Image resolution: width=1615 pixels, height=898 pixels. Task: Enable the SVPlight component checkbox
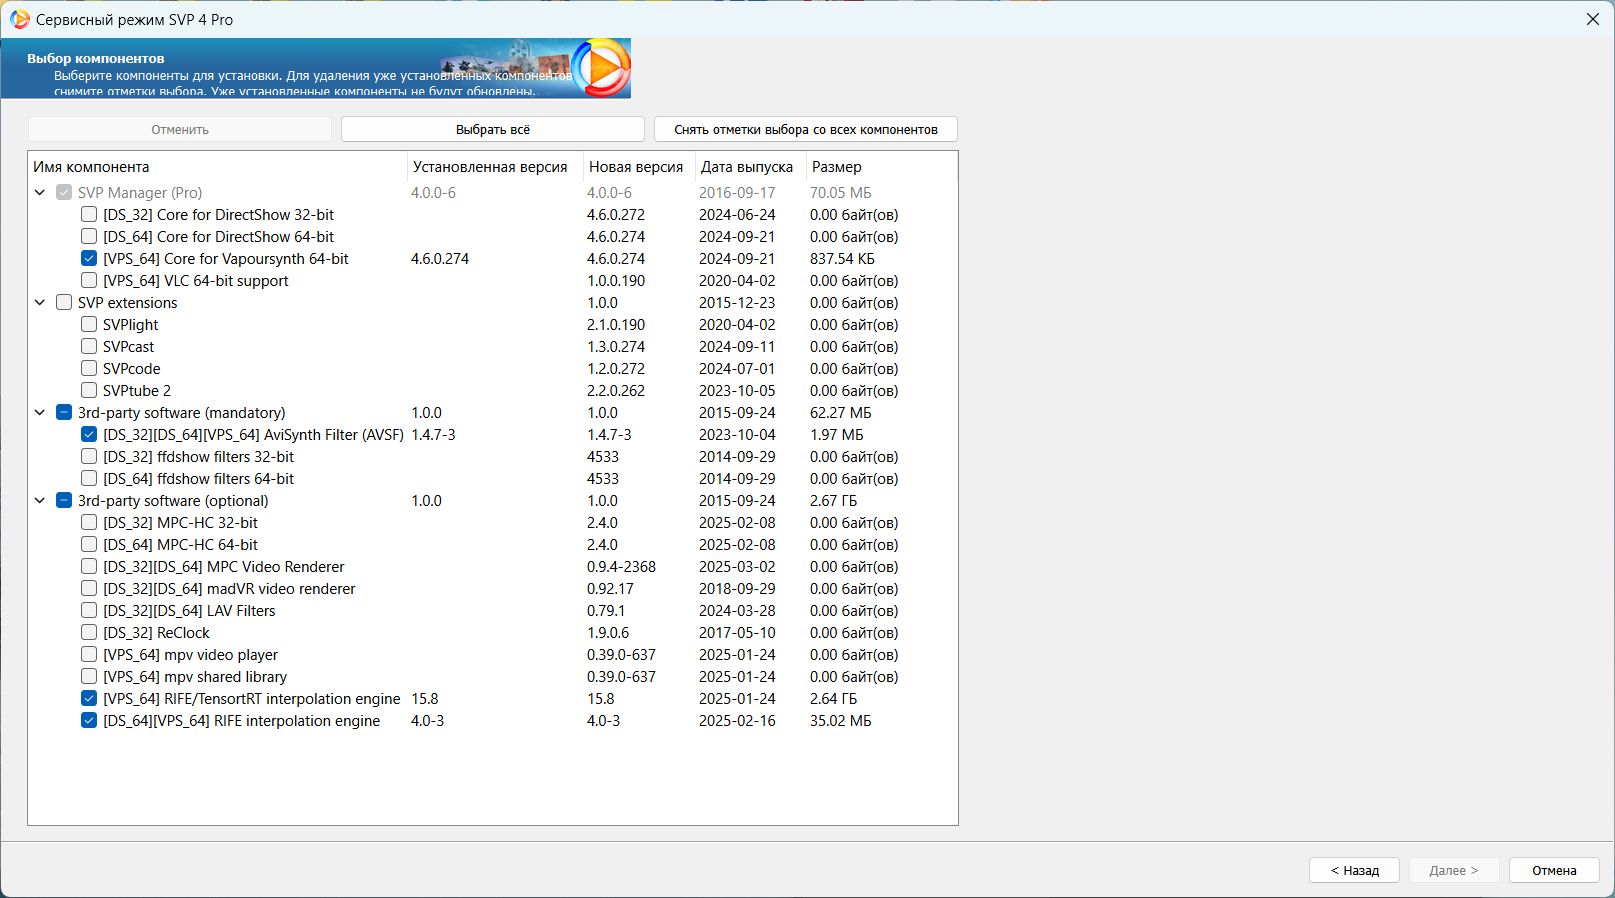pyautogui.click(x=89, y=324)
